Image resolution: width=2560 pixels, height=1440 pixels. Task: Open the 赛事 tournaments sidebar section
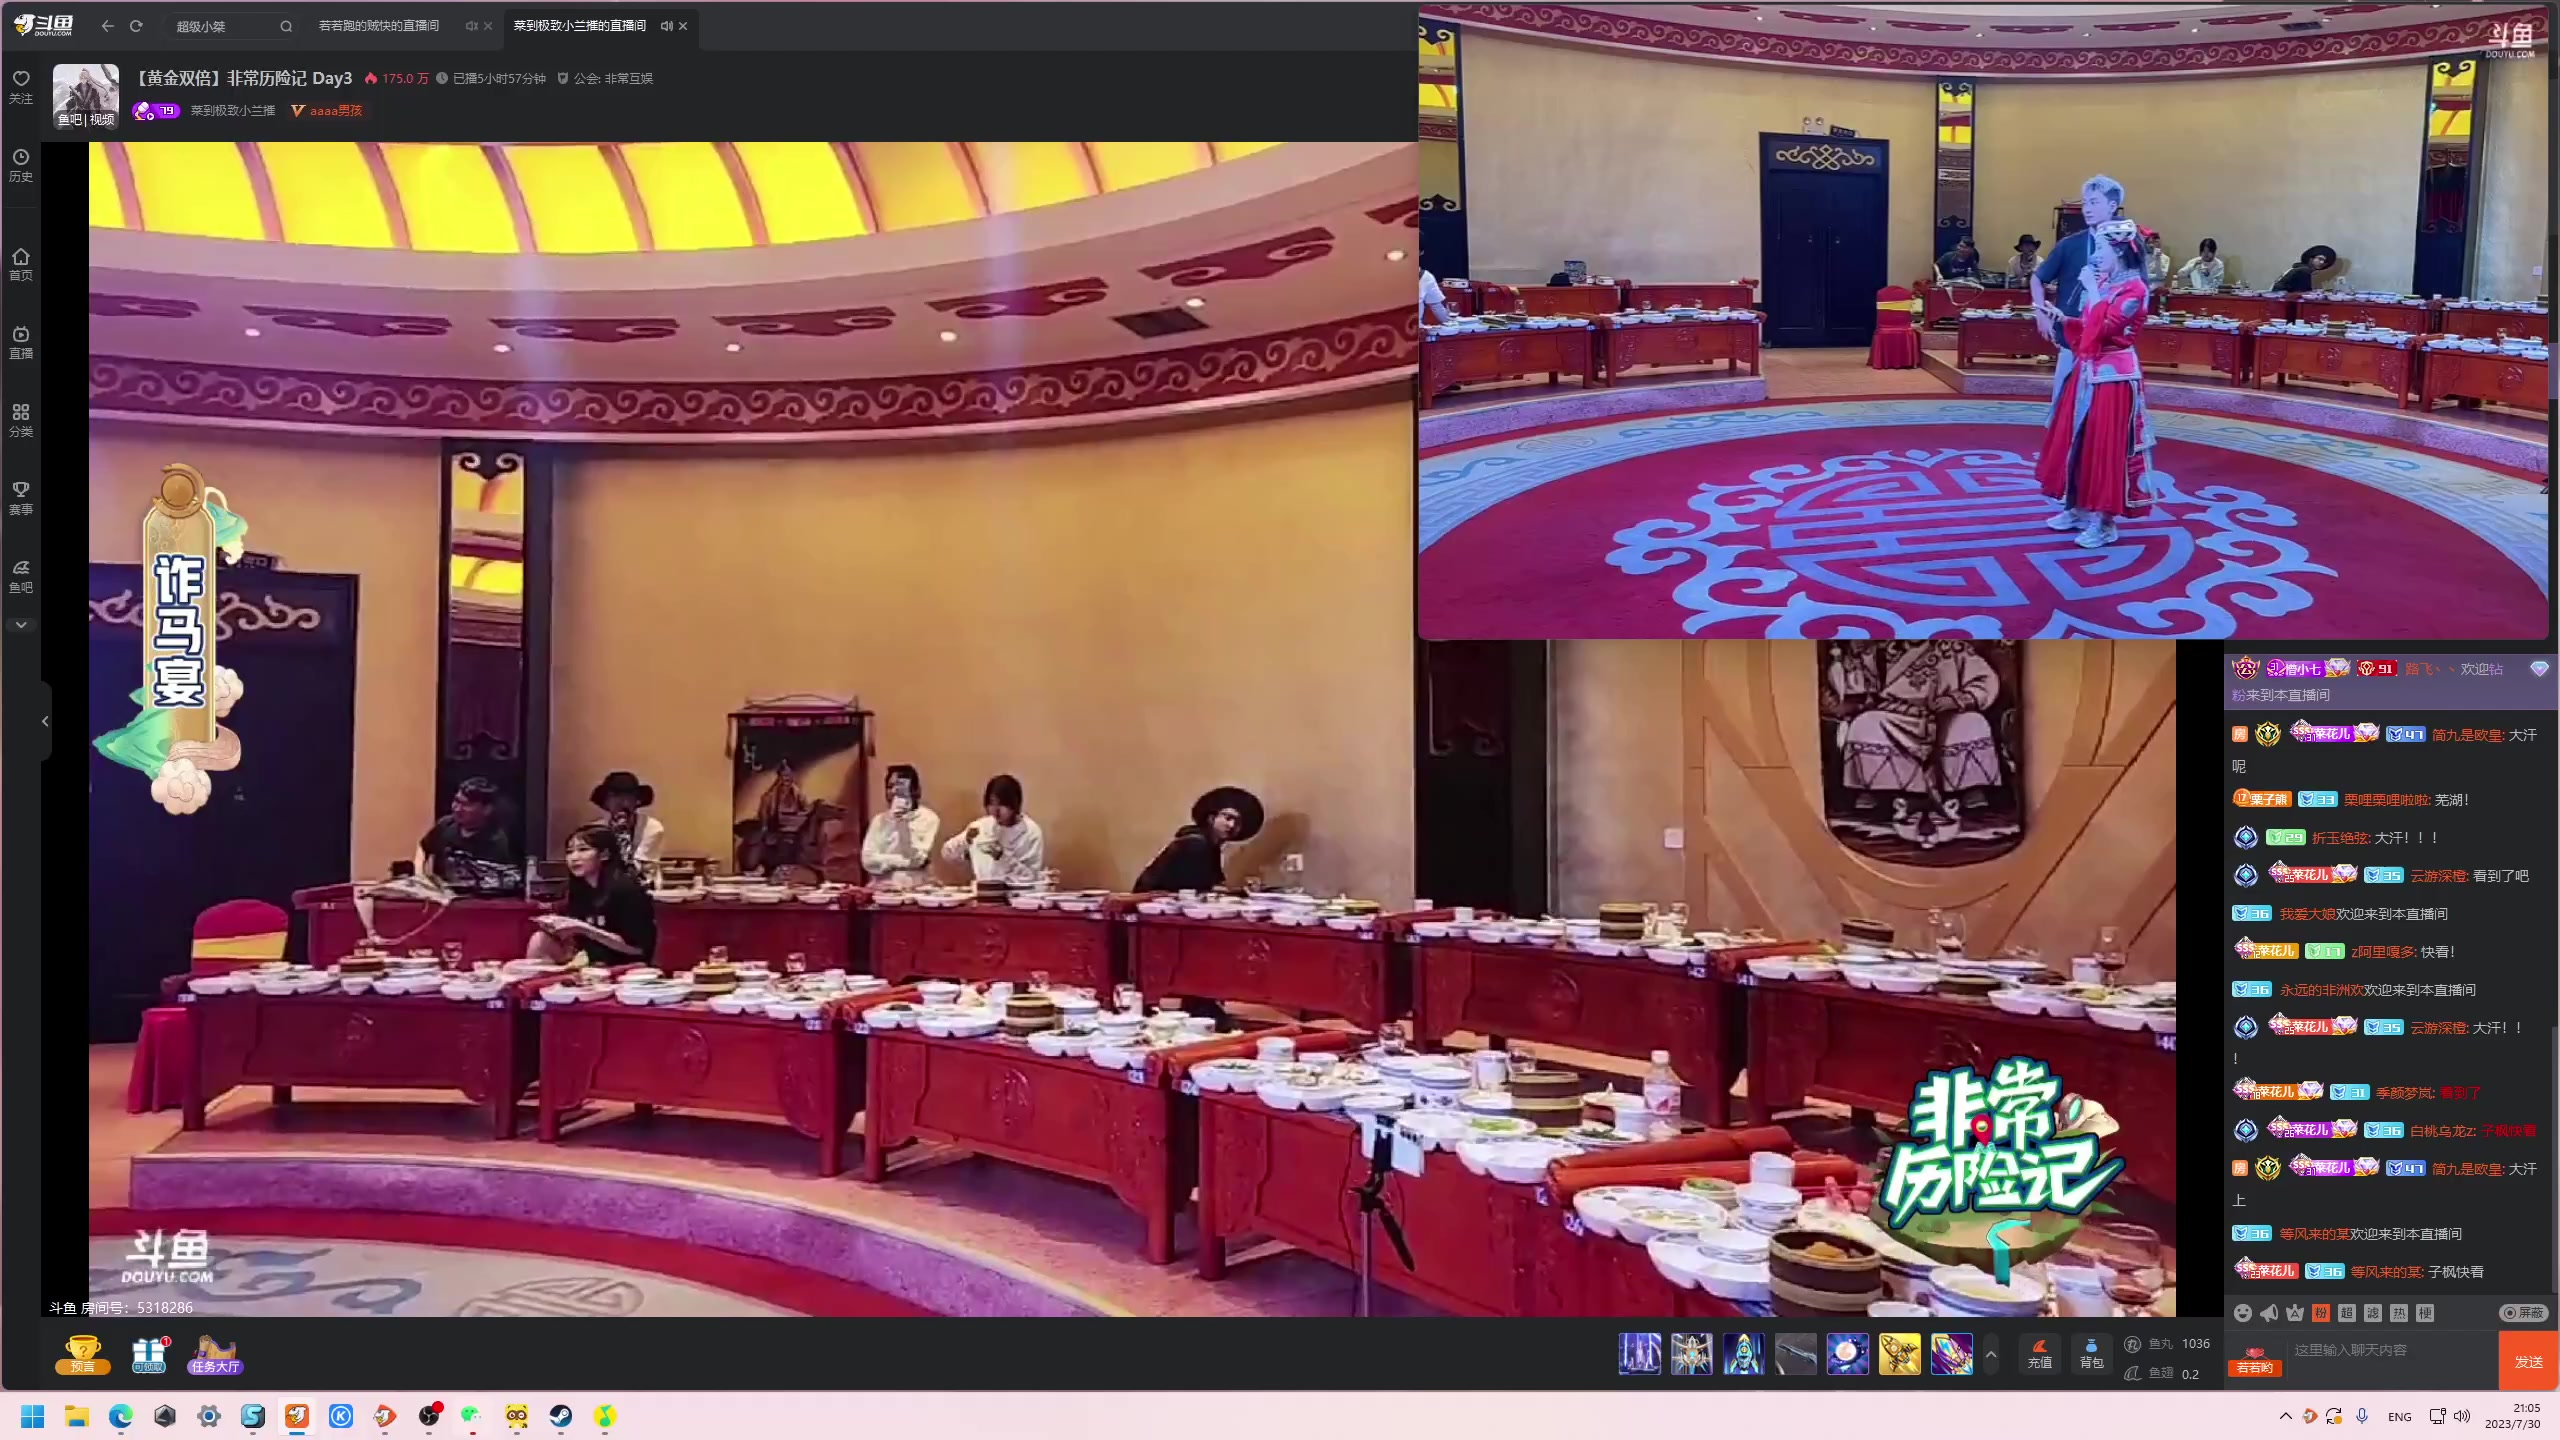coord(21,498)
